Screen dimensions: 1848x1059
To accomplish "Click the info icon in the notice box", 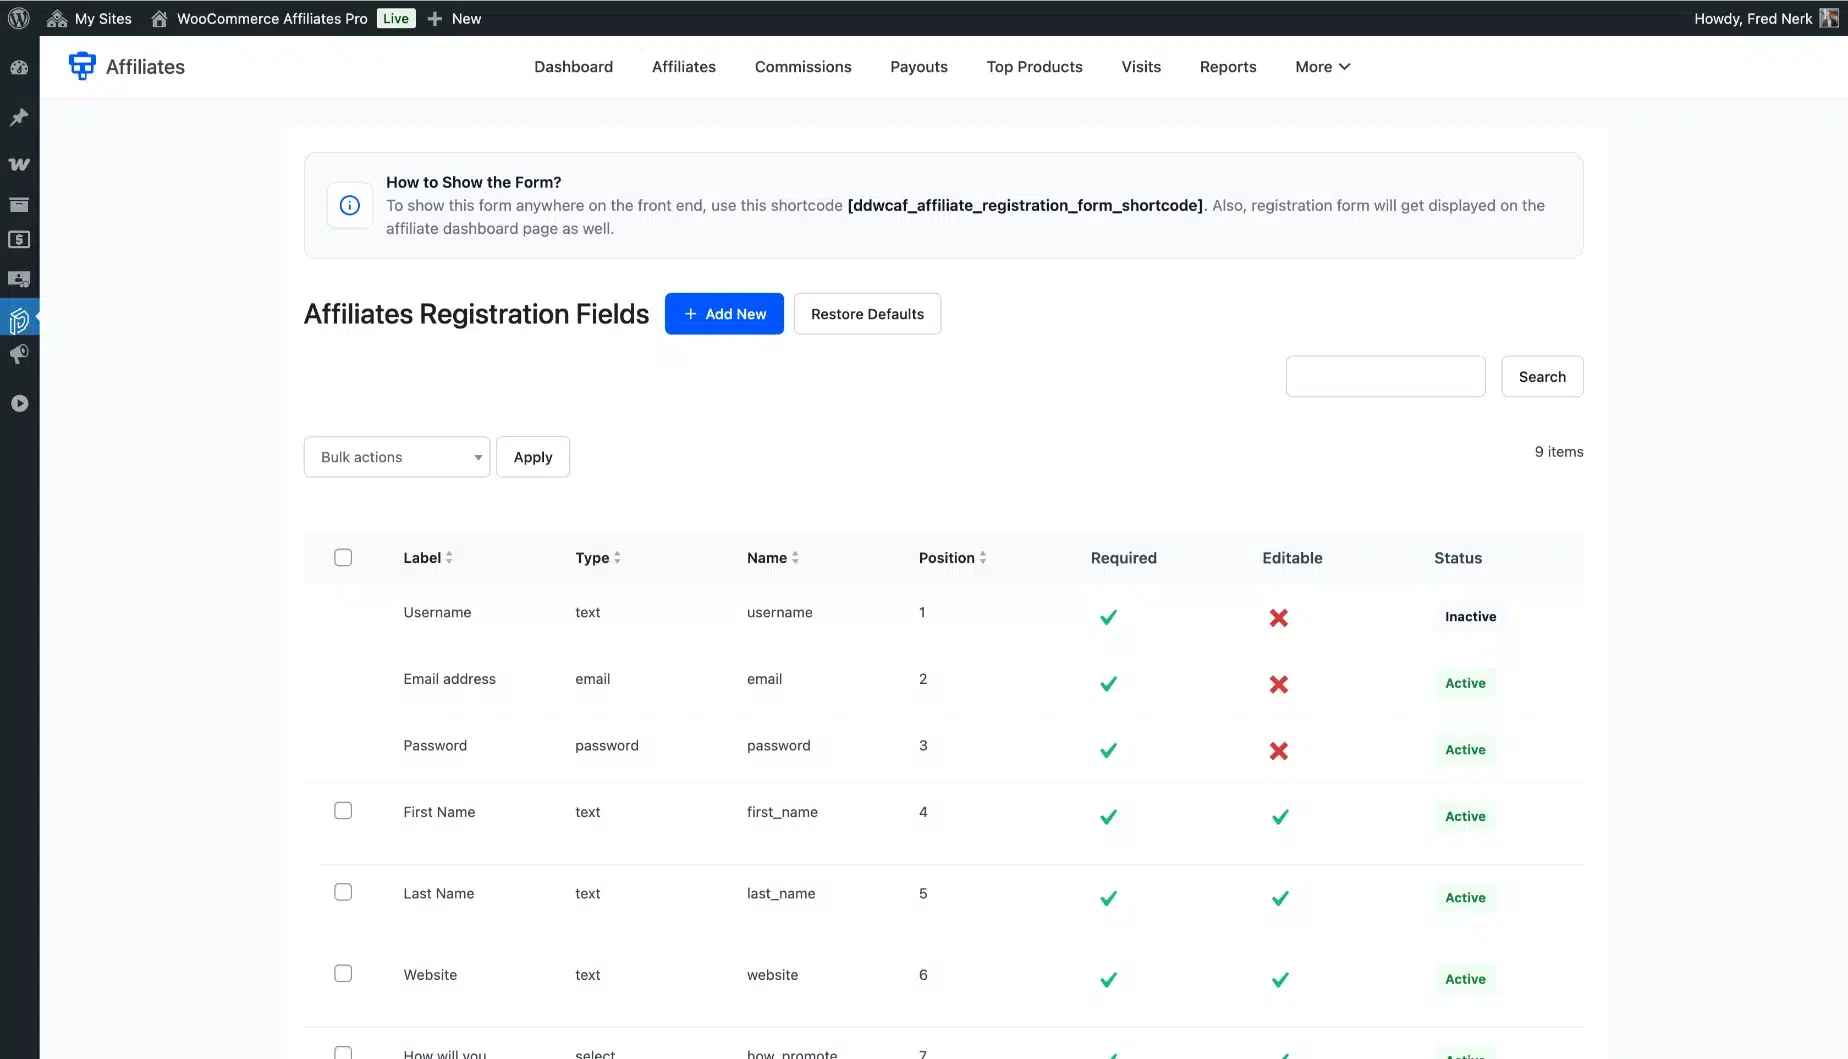I will (350, 205).
